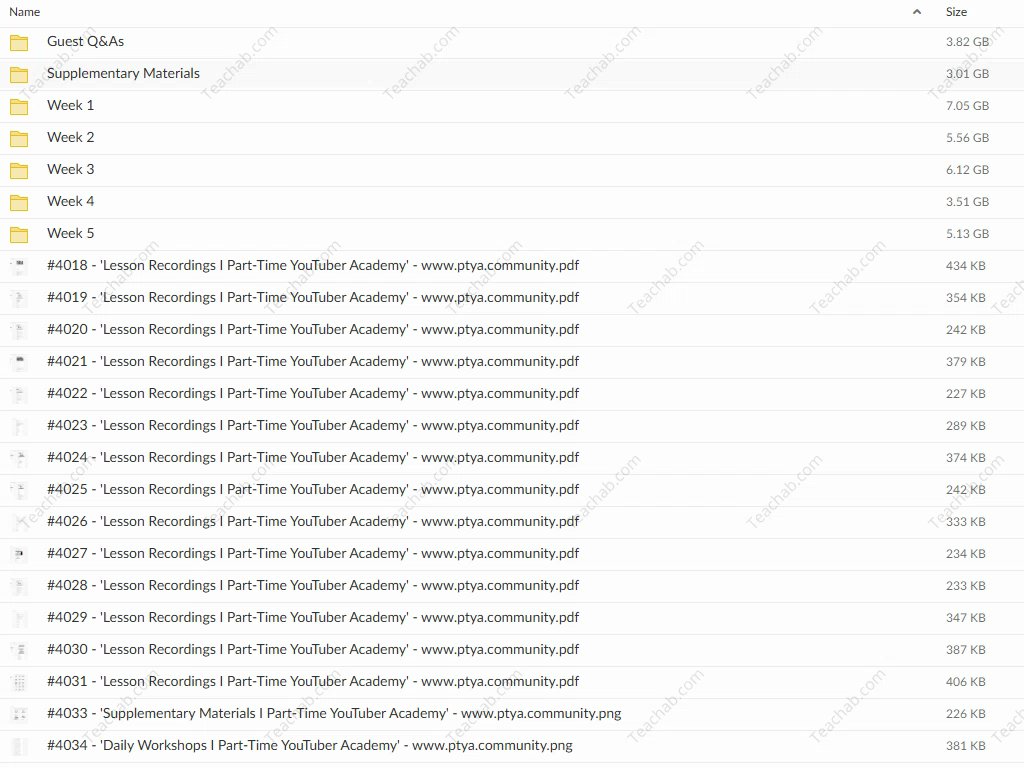Open #4031 Lesson Recordings PDF file name
This screenshot has height=768, width=1024.
click(313, 681)
